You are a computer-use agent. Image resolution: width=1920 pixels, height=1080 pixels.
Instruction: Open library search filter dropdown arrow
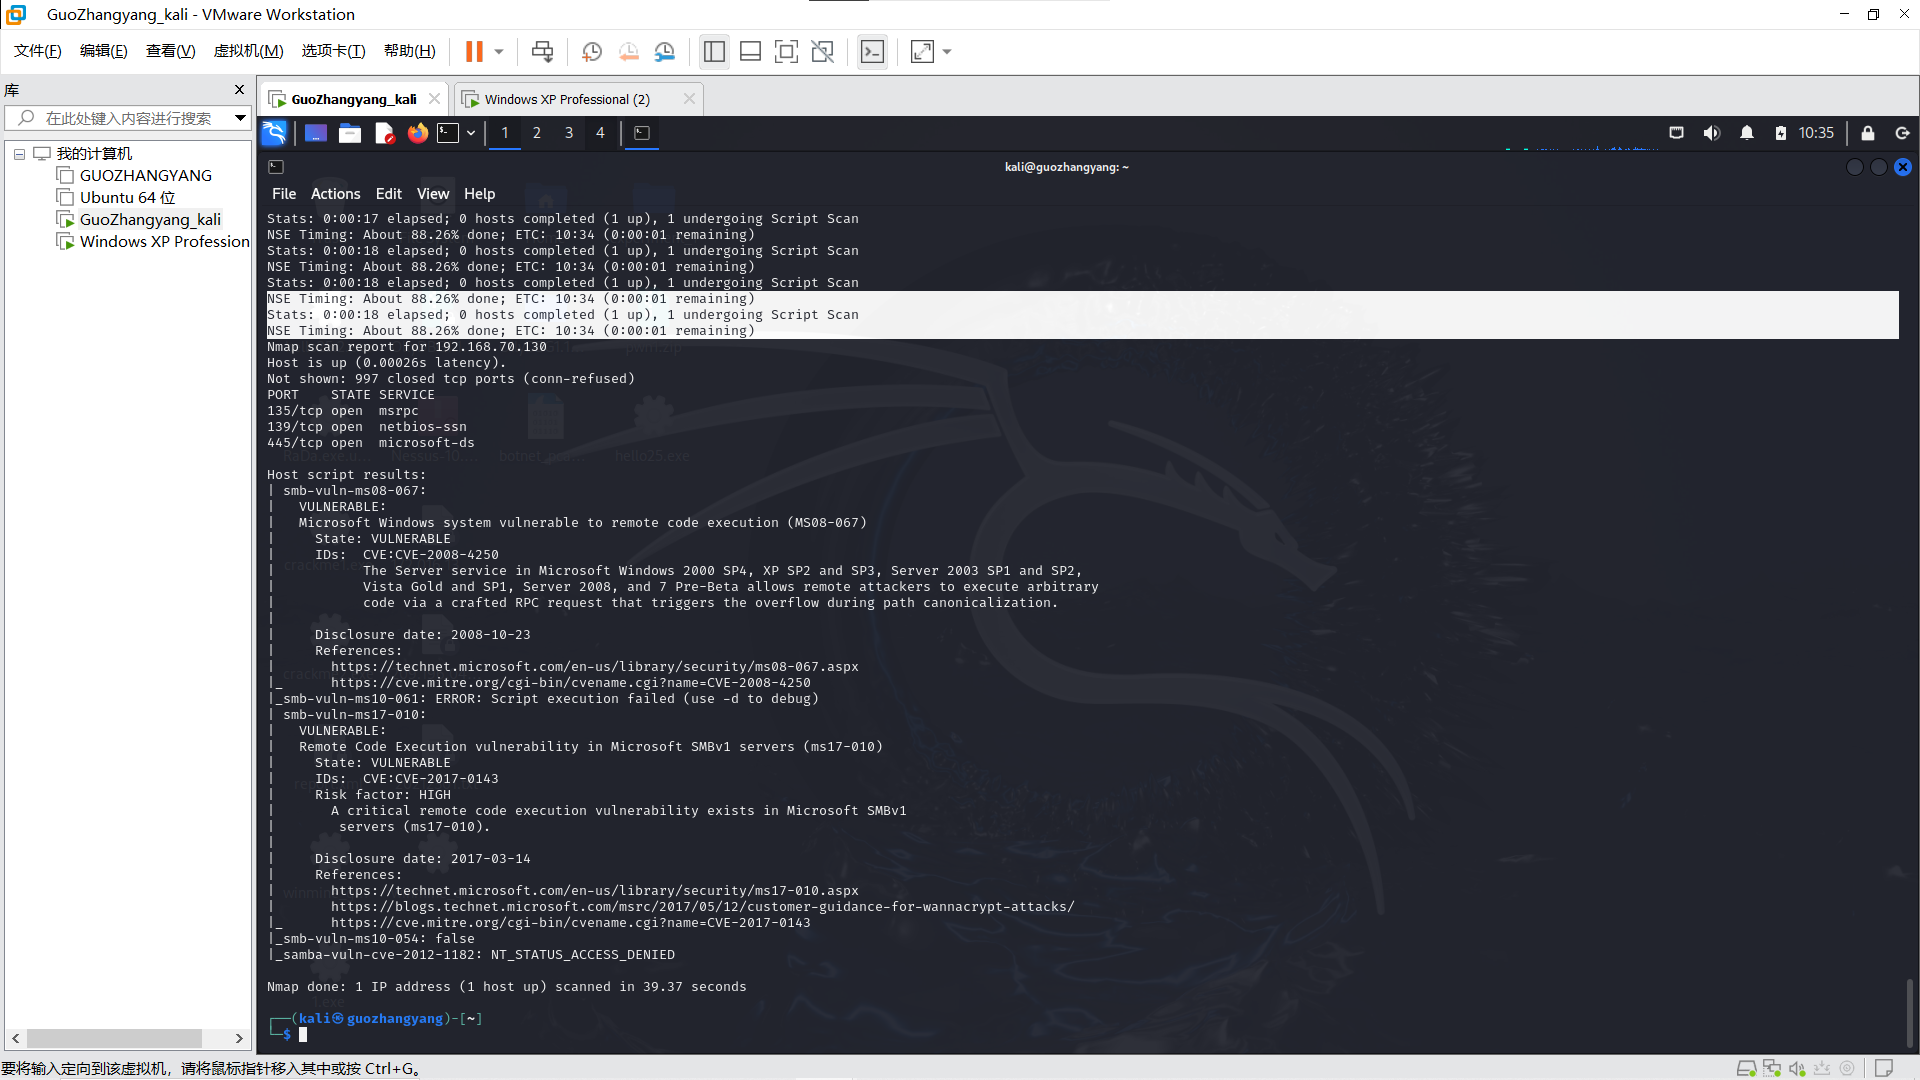click(240, 118)
